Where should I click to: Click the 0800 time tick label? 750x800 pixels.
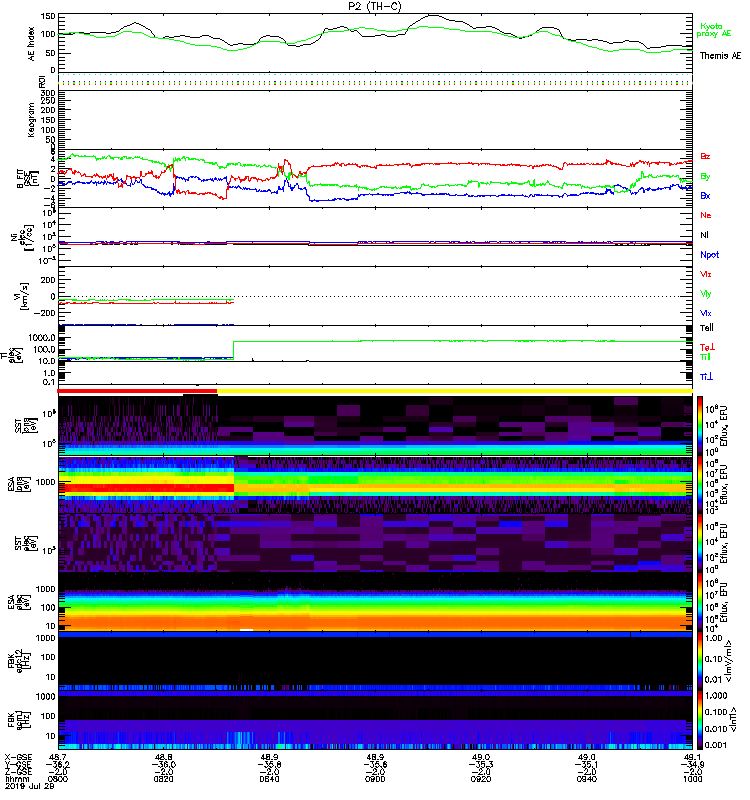(58, 779)
